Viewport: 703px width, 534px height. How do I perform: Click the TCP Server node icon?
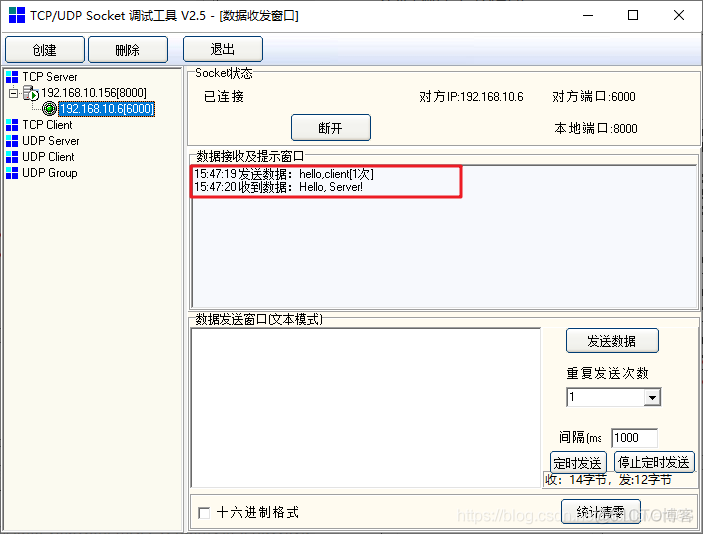coord(12,77)
